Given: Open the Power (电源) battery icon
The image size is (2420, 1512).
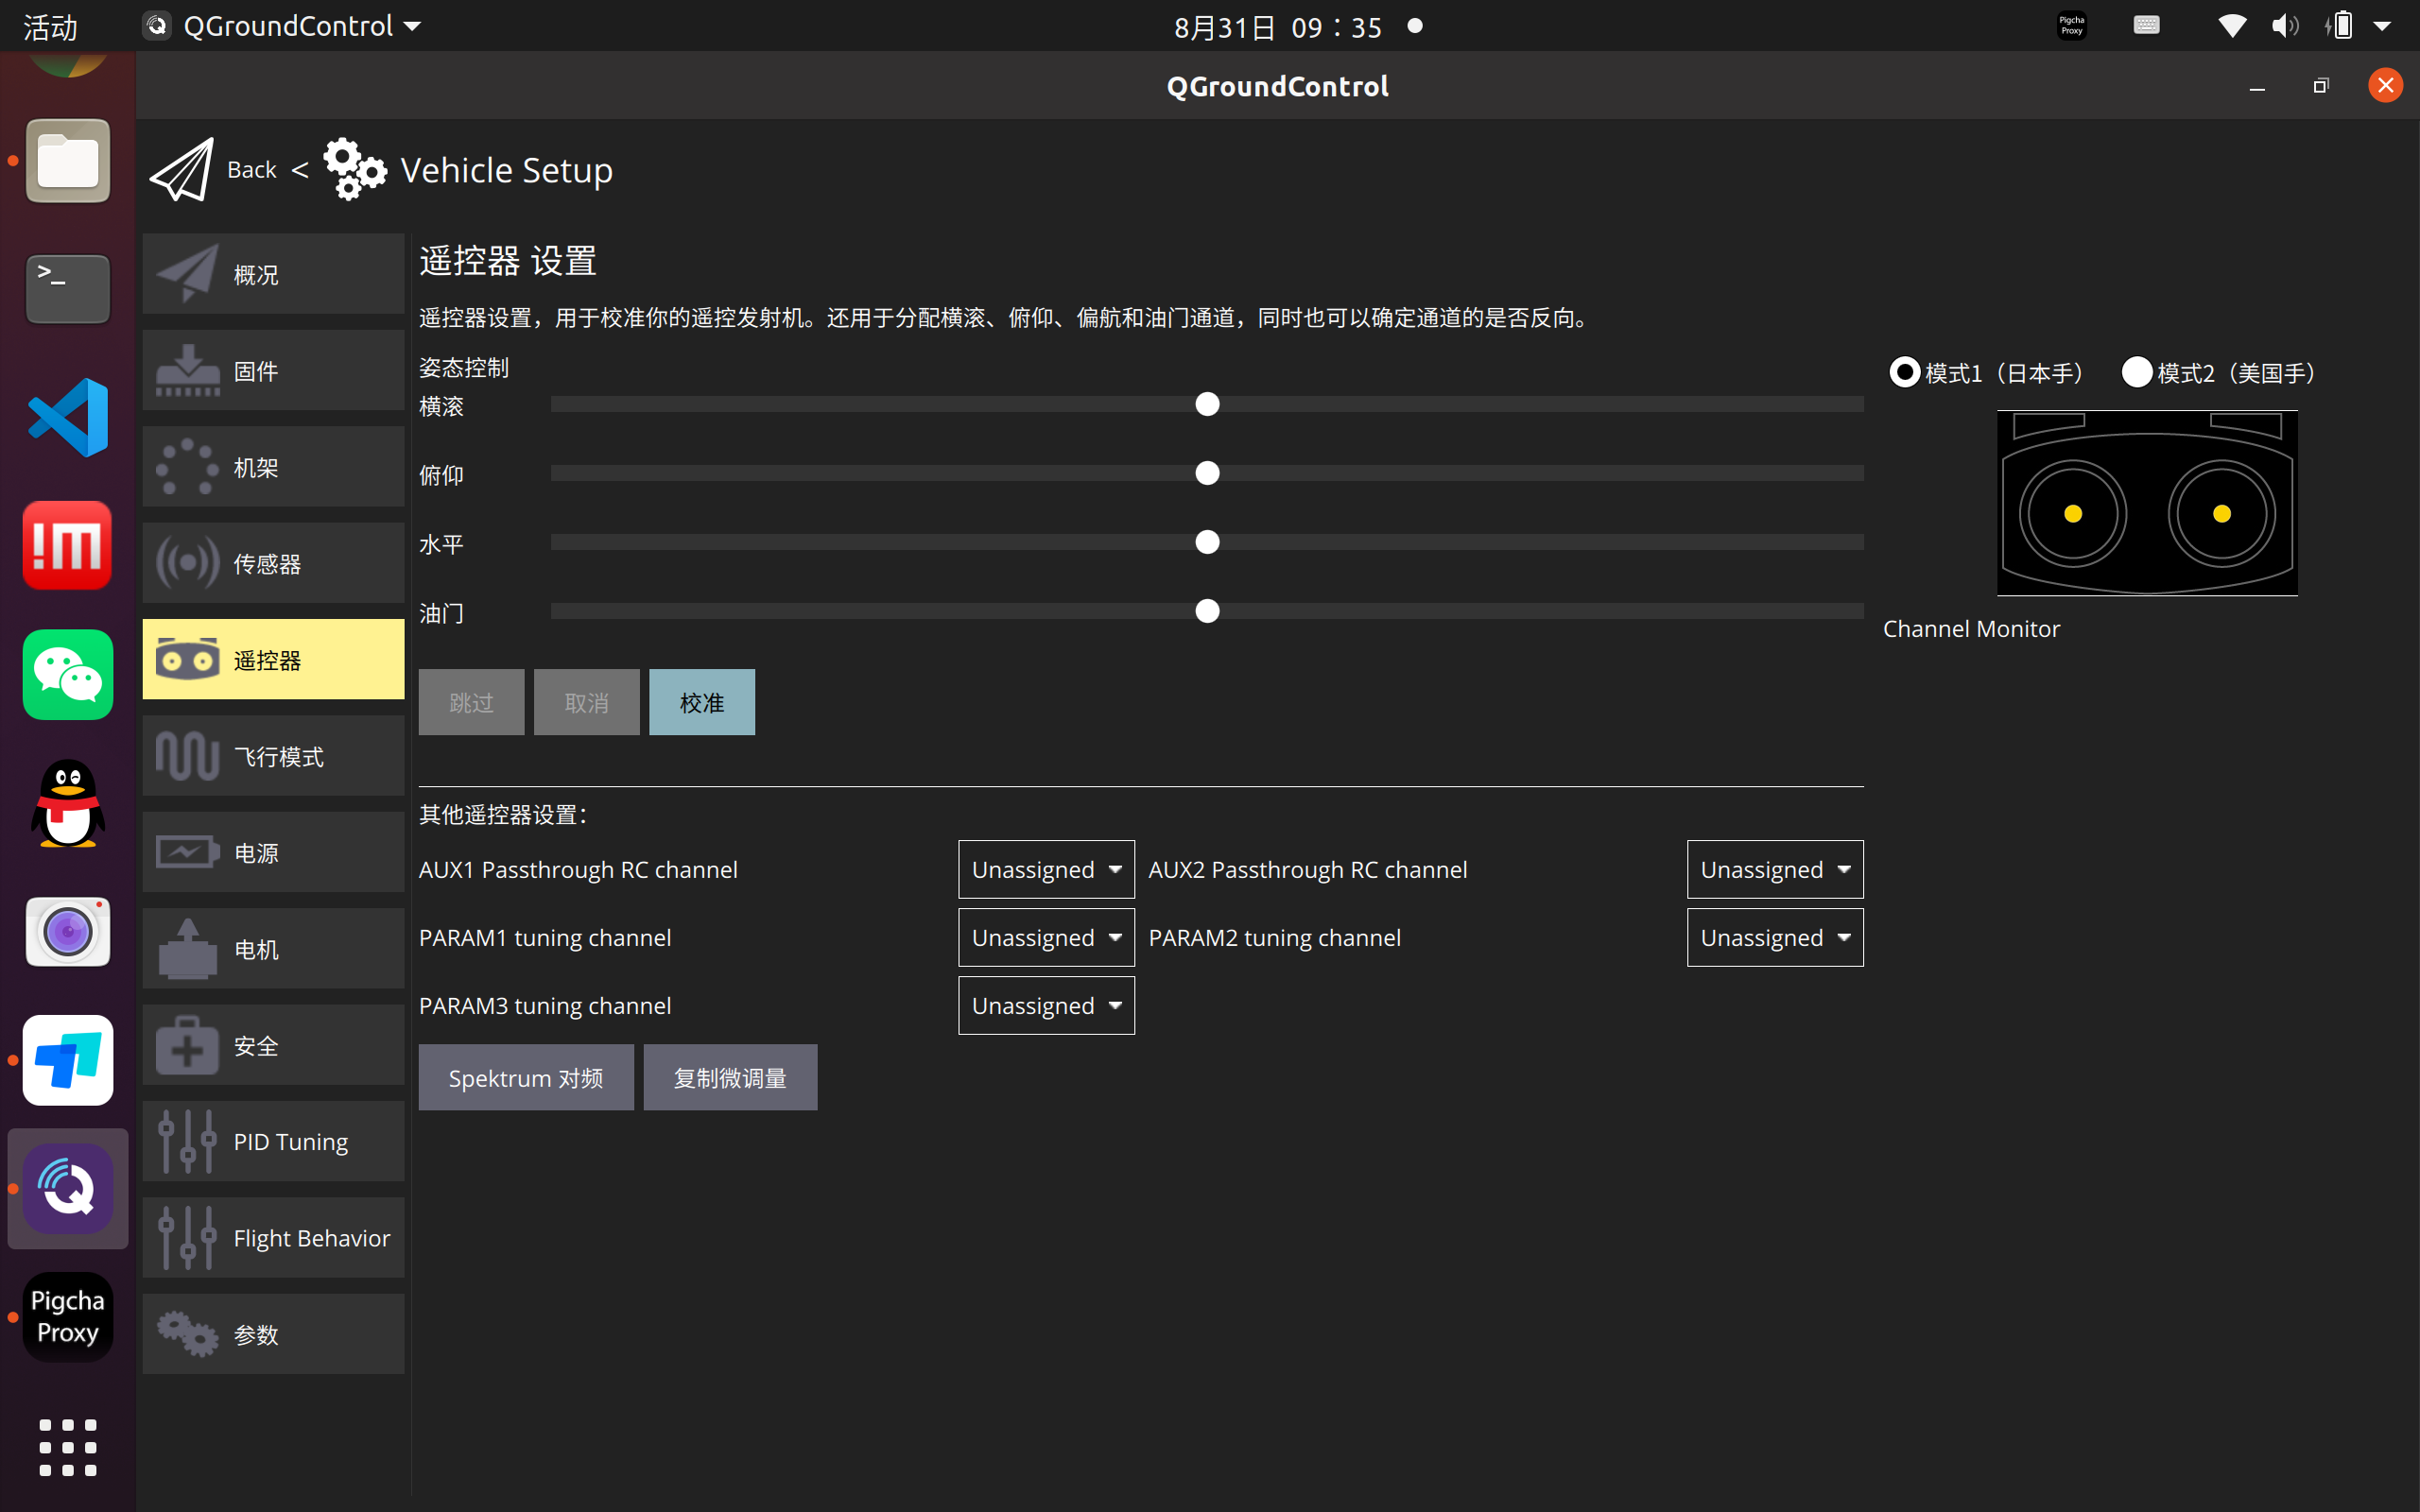Looking at the screenshot, I should 187,853.
